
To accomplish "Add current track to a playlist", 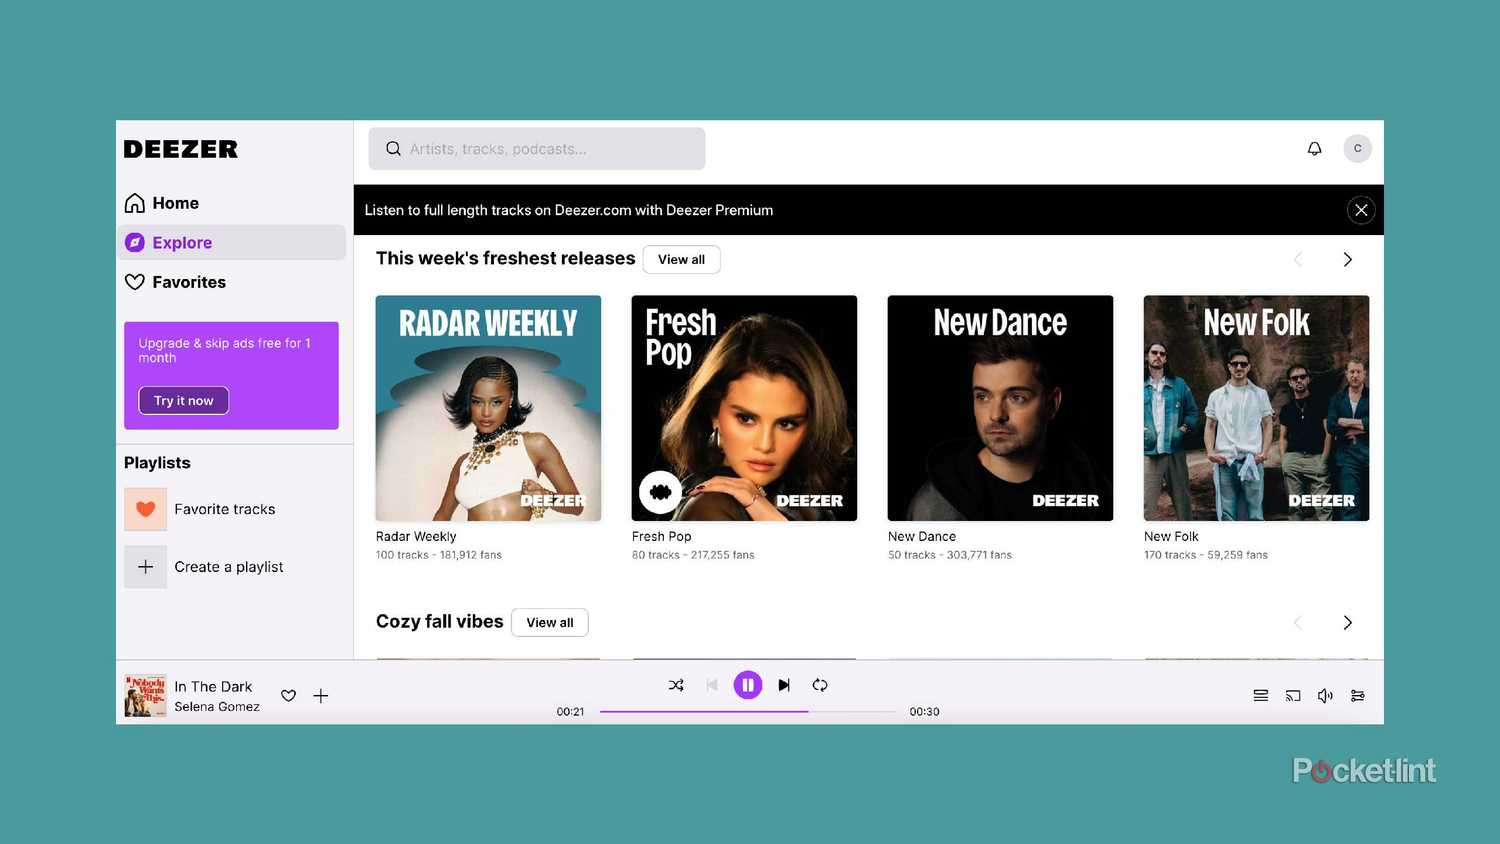I will (320, 695).
